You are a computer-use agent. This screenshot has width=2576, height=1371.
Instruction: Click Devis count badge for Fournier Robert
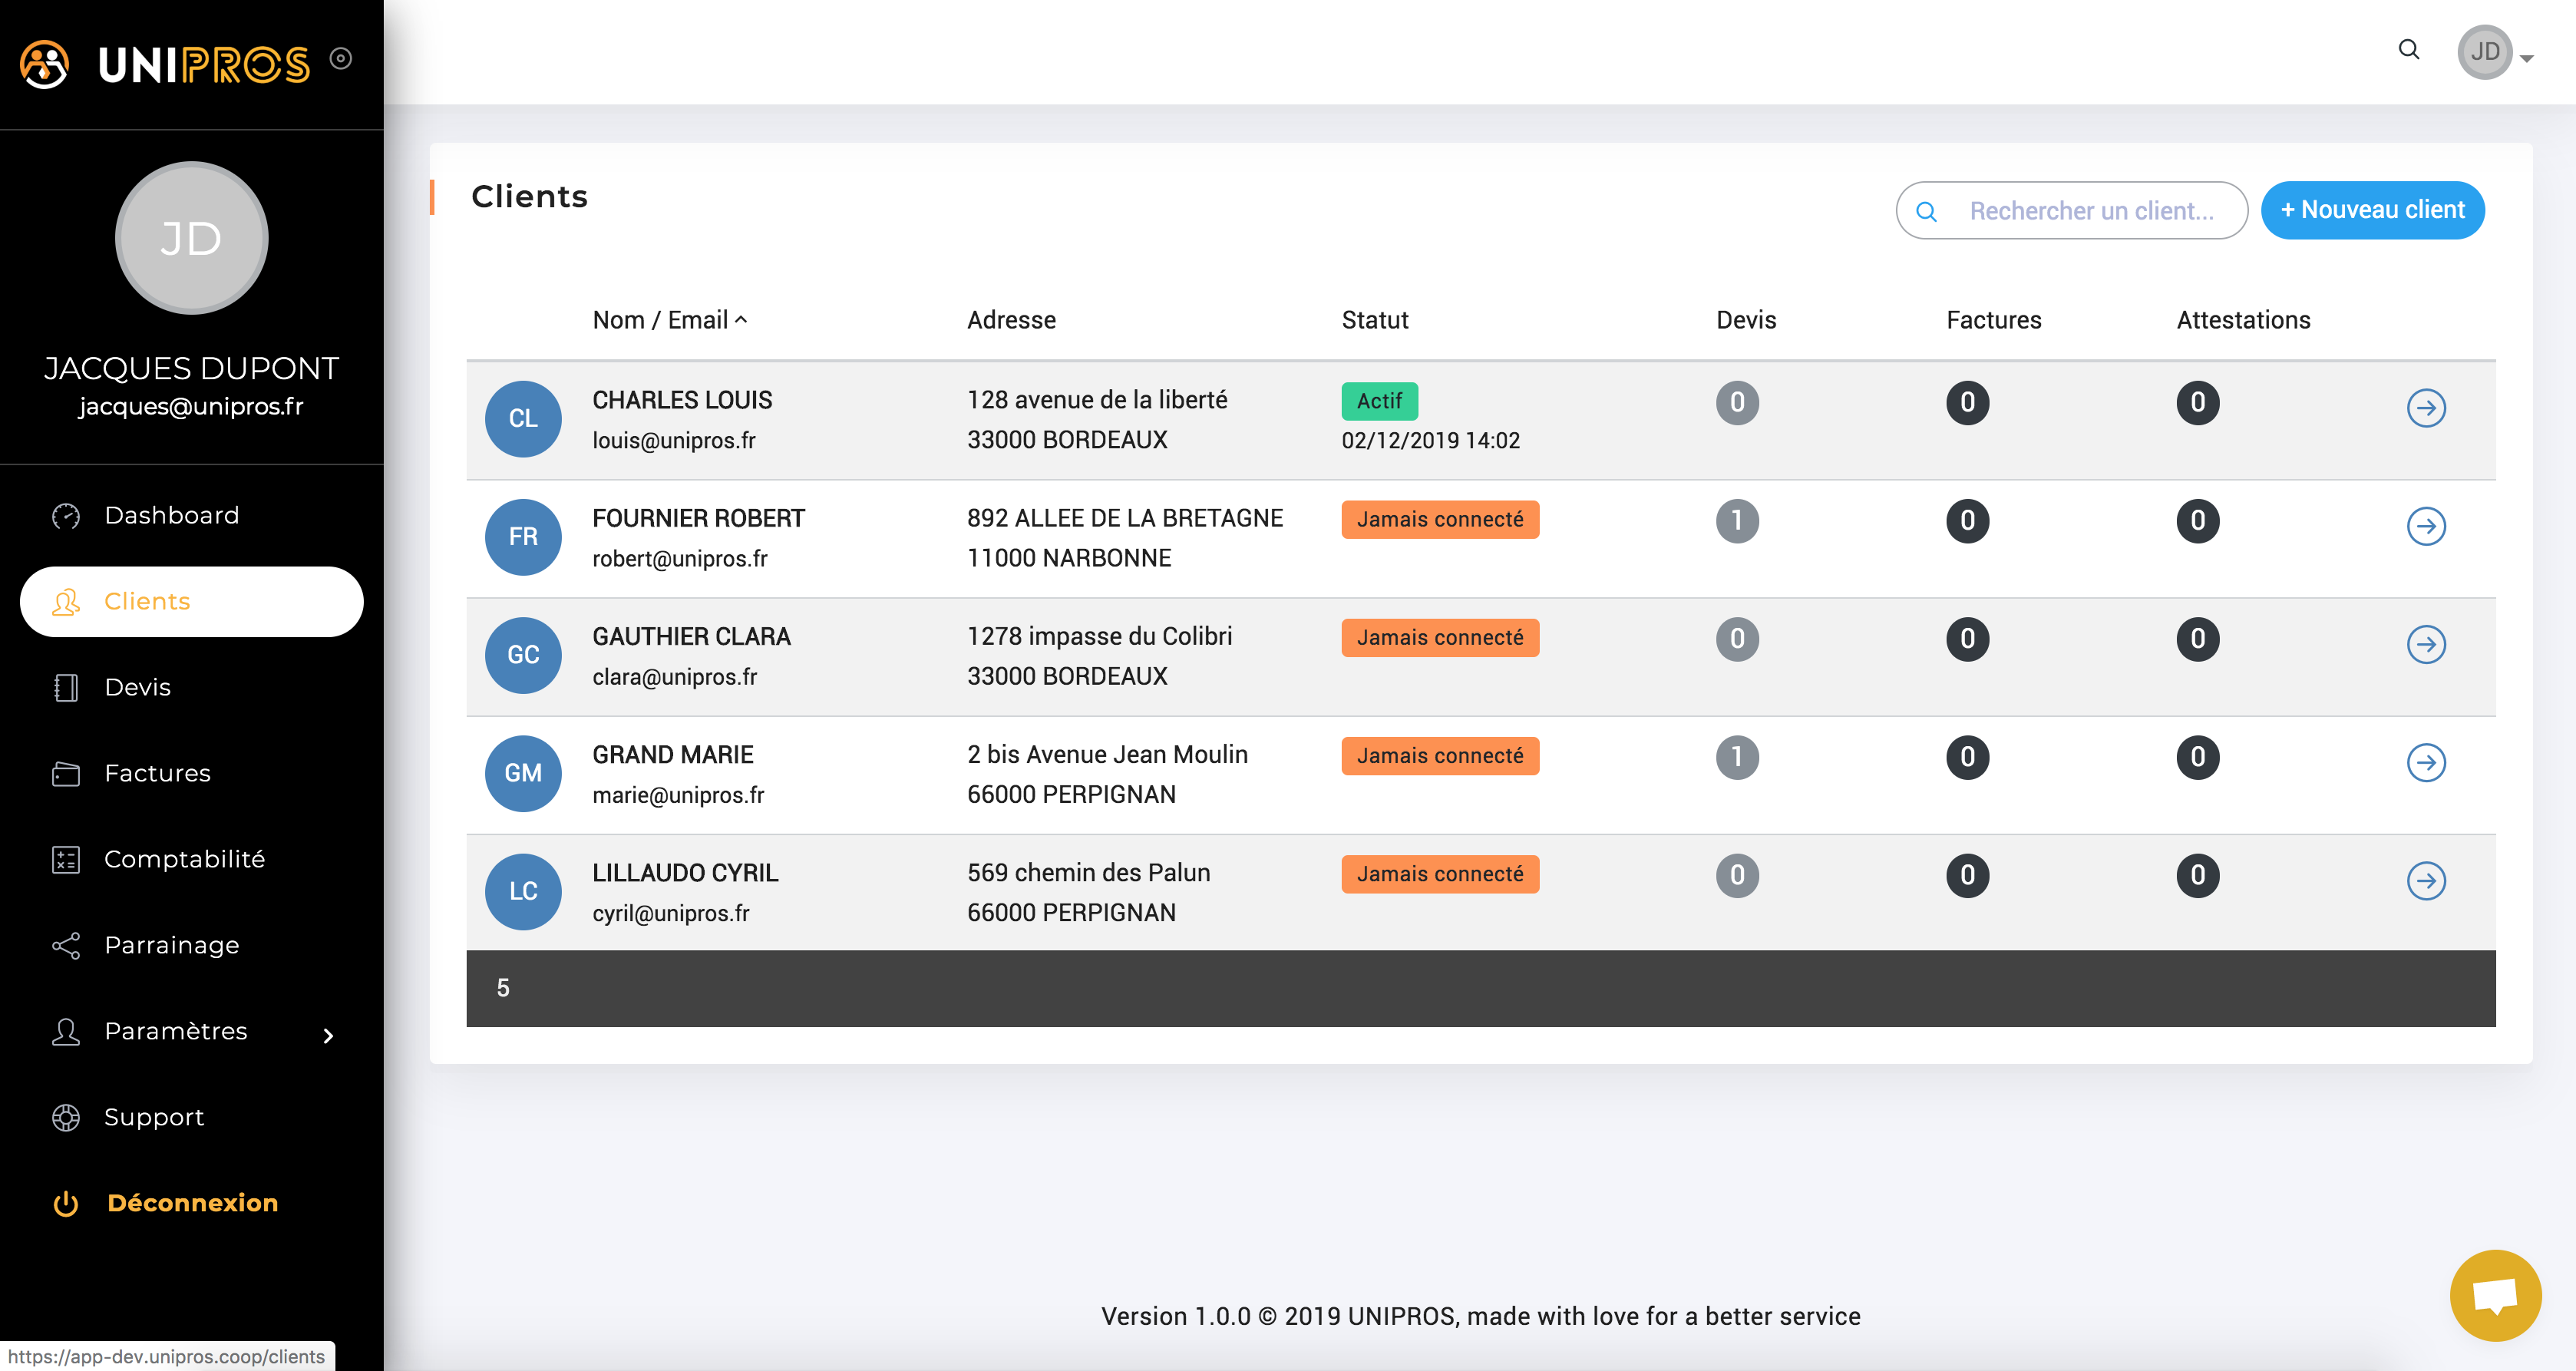(x=1737, y=521)
